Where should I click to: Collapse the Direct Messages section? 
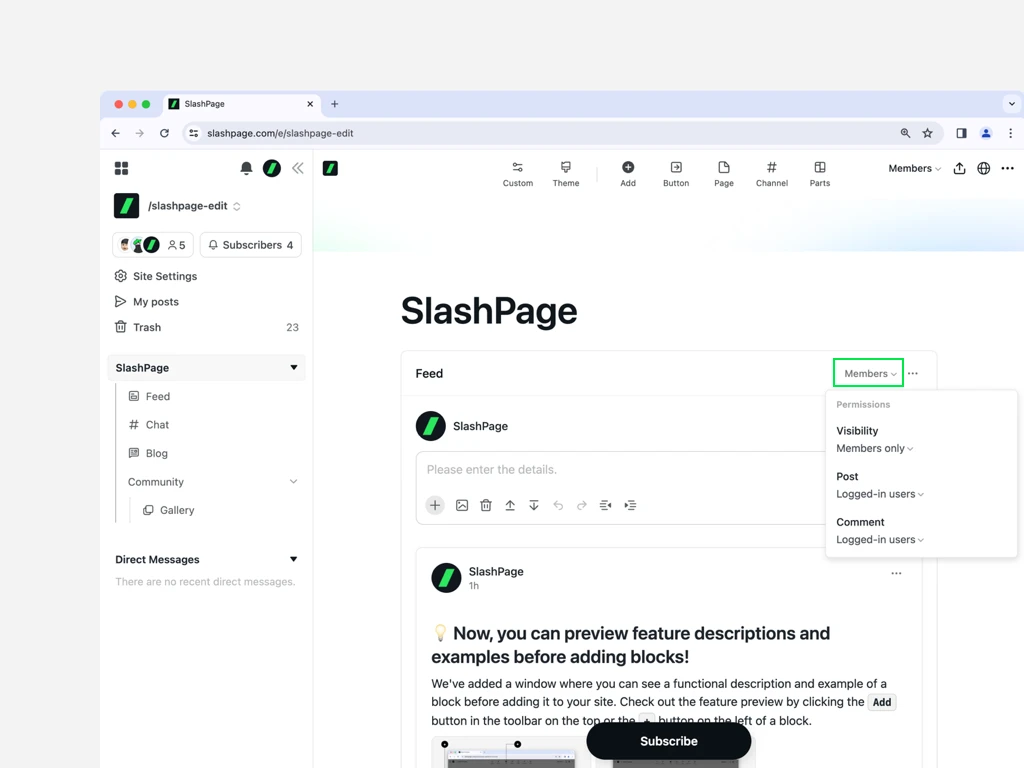(293, 560)
